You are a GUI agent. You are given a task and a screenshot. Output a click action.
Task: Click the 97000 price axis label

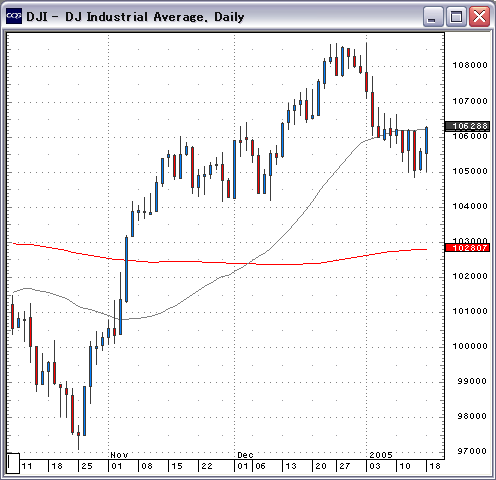coord(472,451)
